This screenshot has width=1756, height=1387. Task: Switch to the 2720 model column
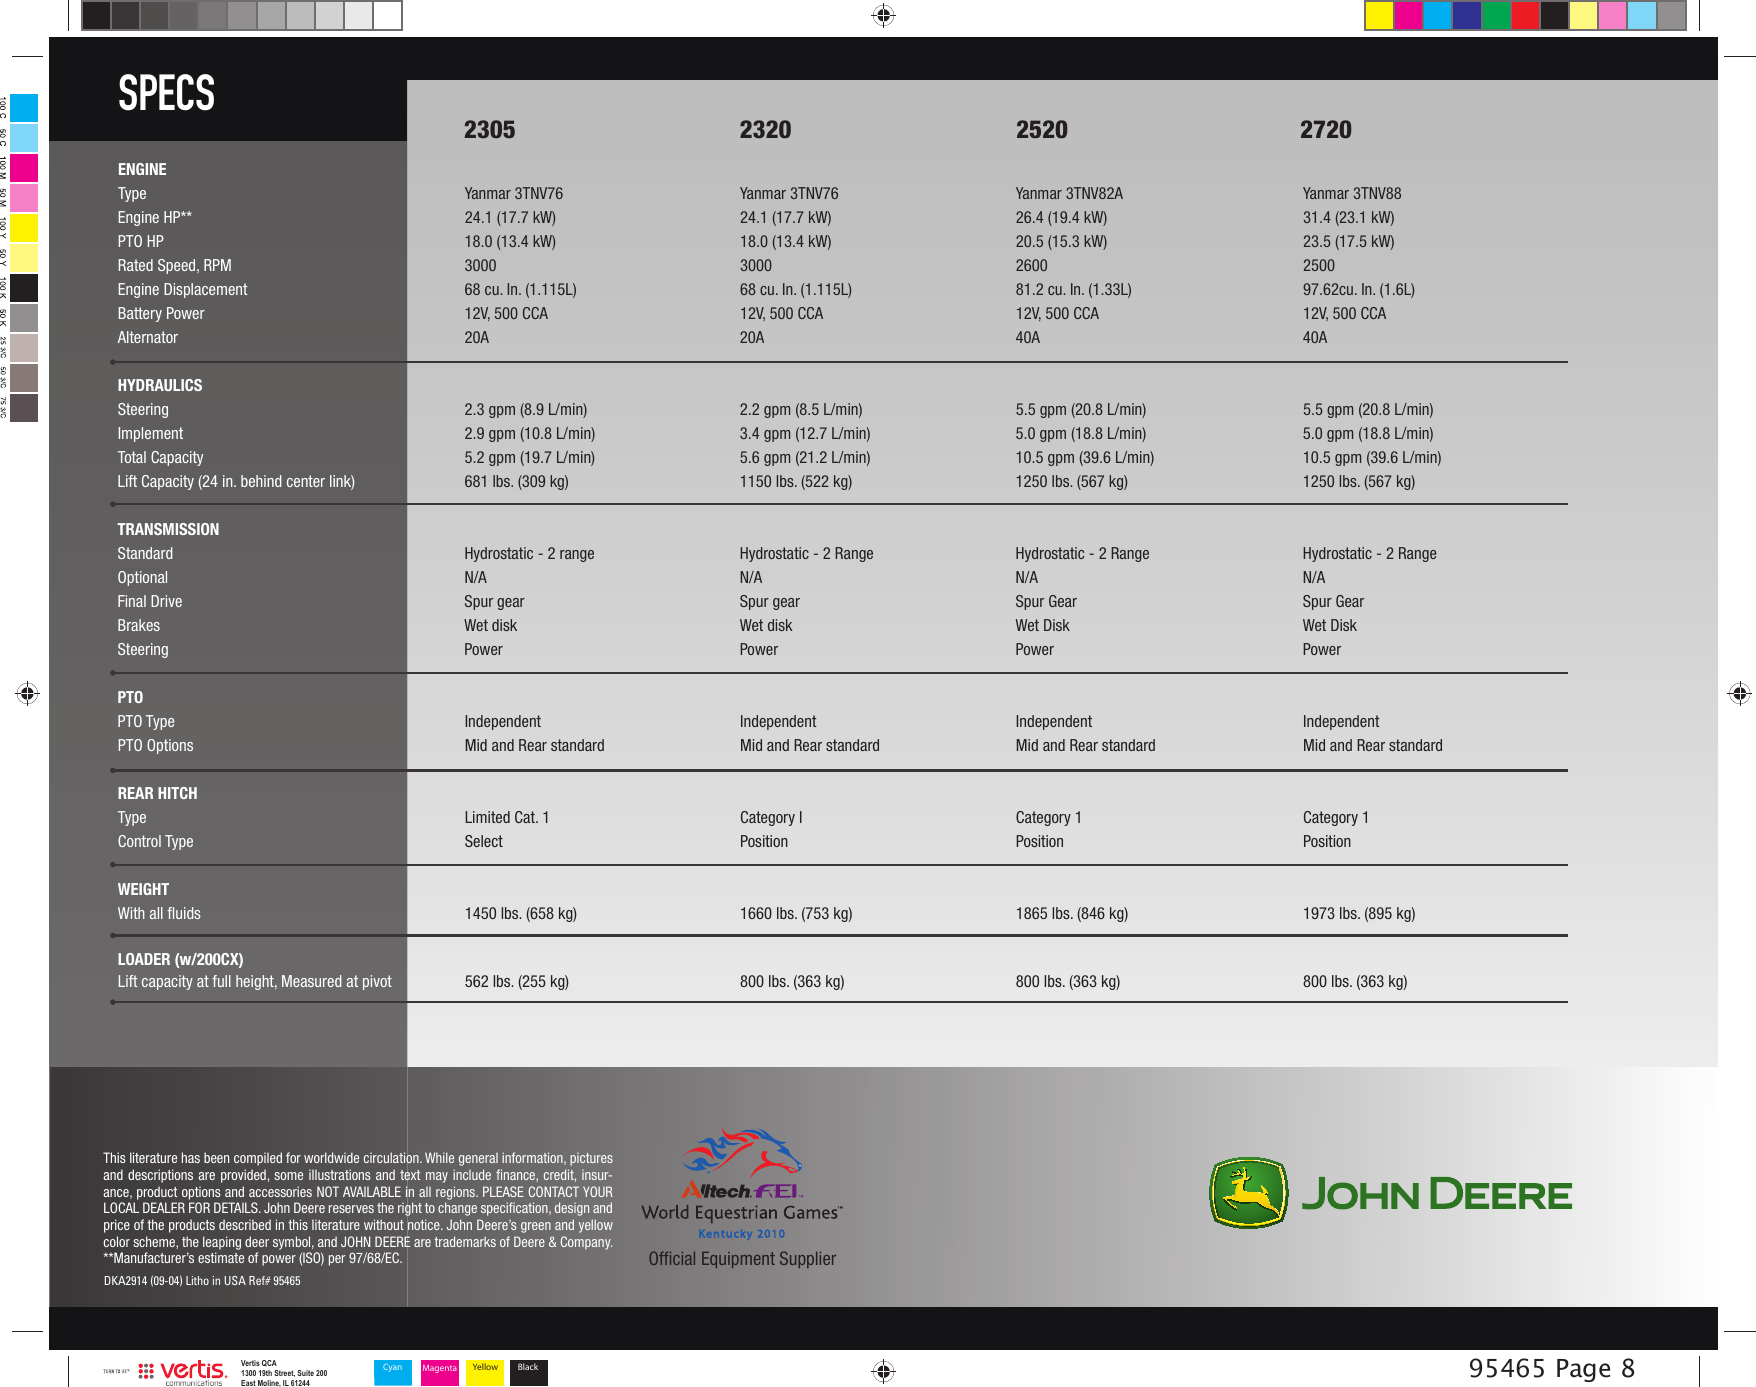1327,129
